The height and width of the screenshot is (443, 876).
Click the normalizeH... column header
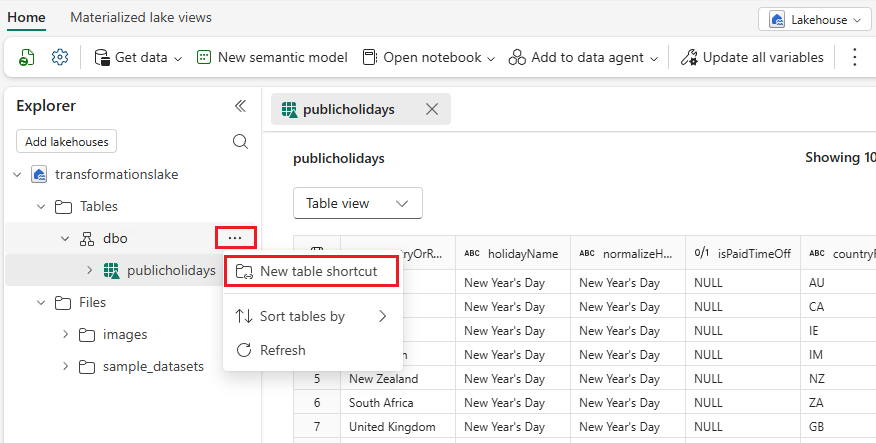click(628, 254)
